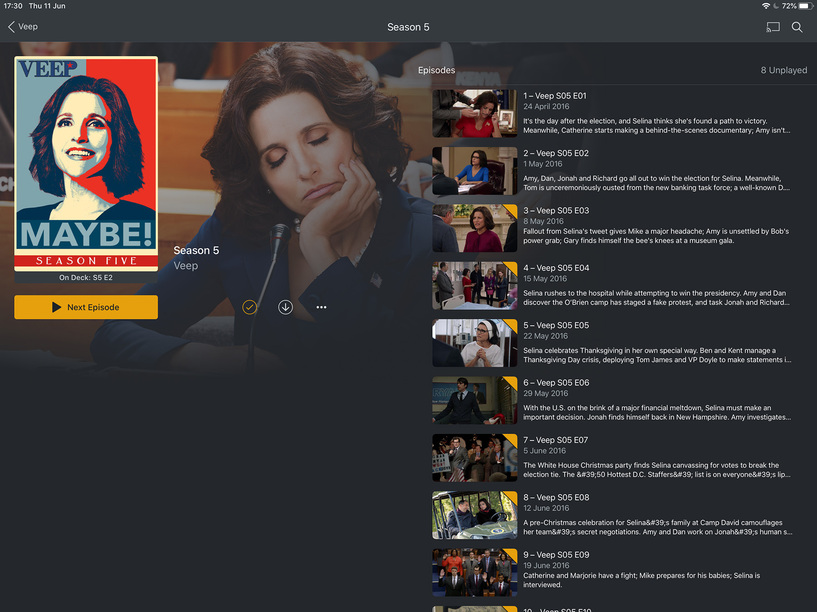Open more options three-dot menu

(321, 307)
